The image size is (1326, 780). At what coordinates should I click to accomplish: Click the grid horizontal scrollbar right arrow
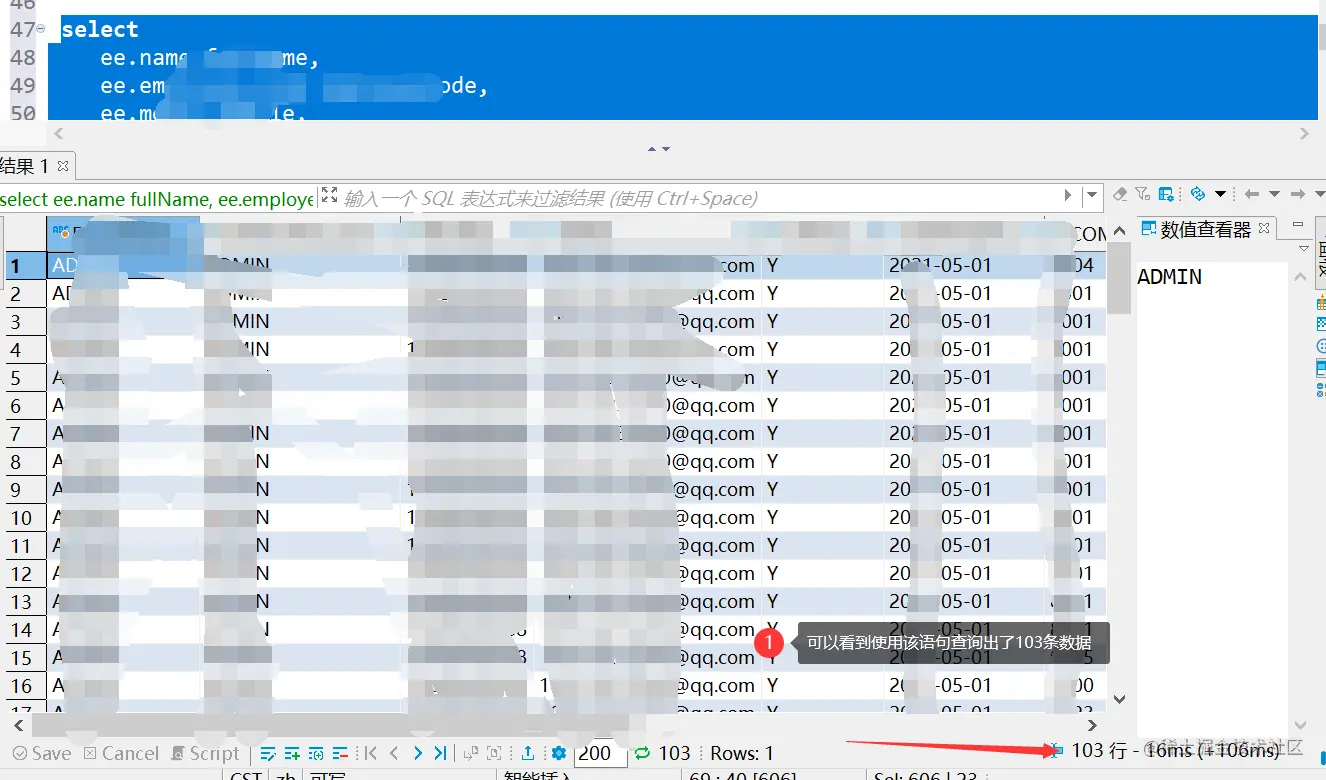pyautogui.click(x=1093, y=725)
